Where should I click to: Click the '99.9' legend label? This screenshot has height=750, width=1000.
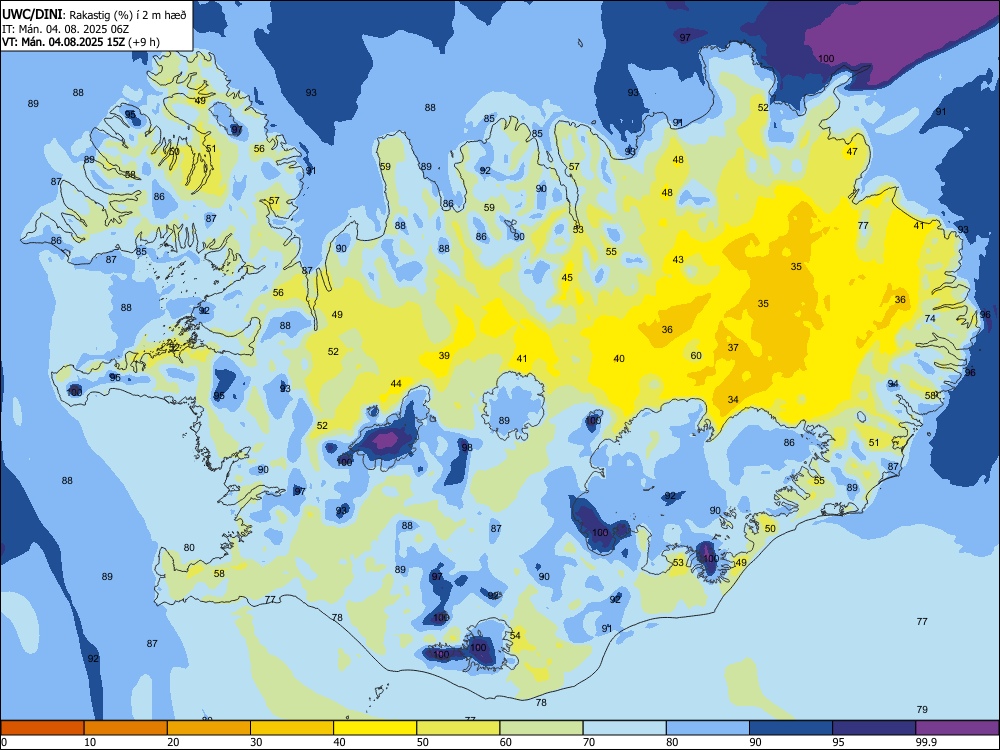point(926,742)
